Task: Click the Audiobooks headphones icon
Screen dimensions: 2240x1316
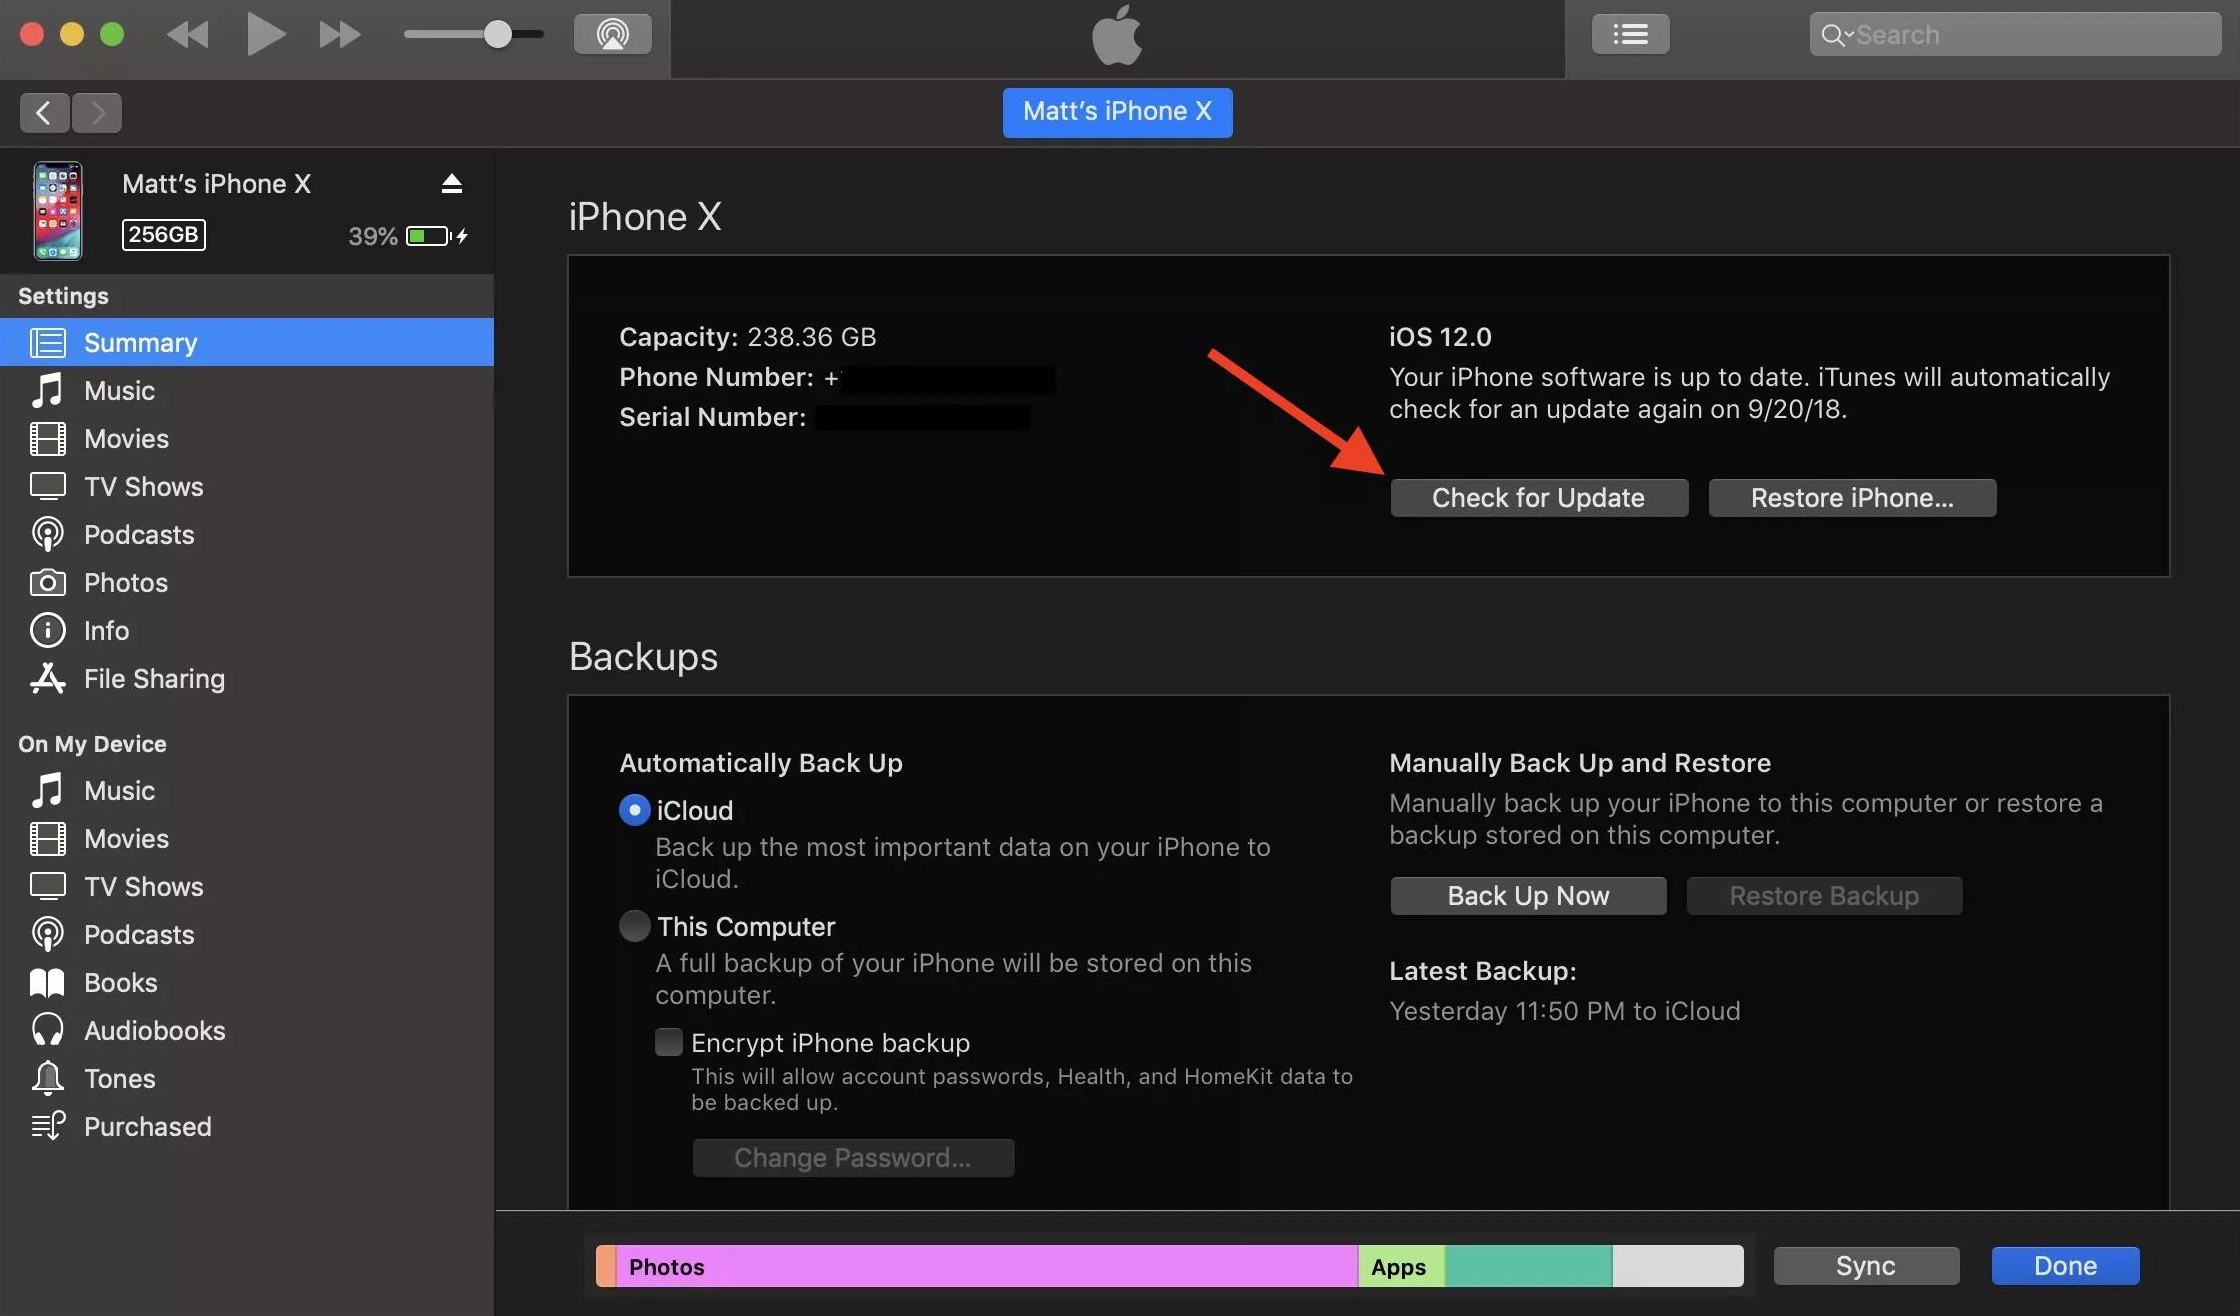Action: [47, 1030]
